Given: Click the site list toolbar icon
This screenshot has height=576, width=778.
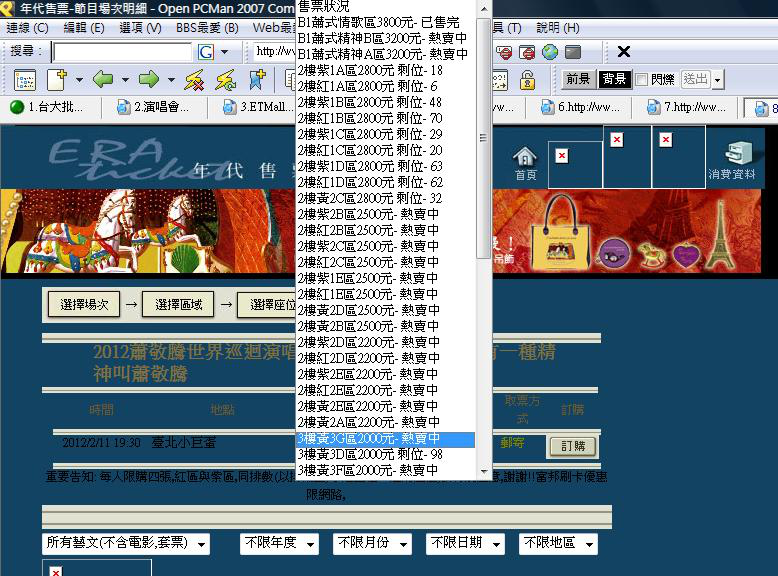Looking at the screenshot, I should (25, 79).
